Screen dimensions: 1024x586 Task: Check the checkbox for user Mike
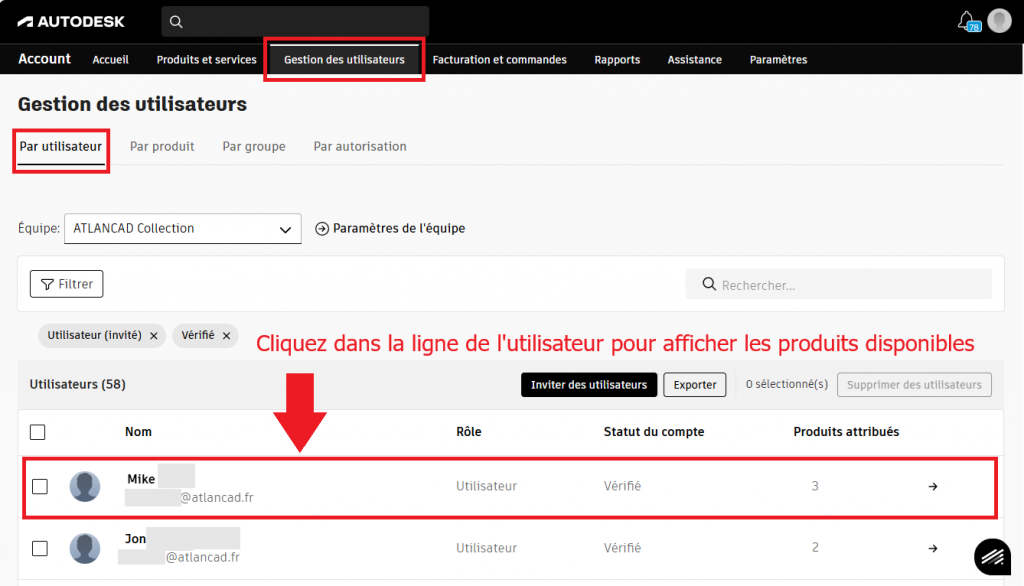point(40,487)
